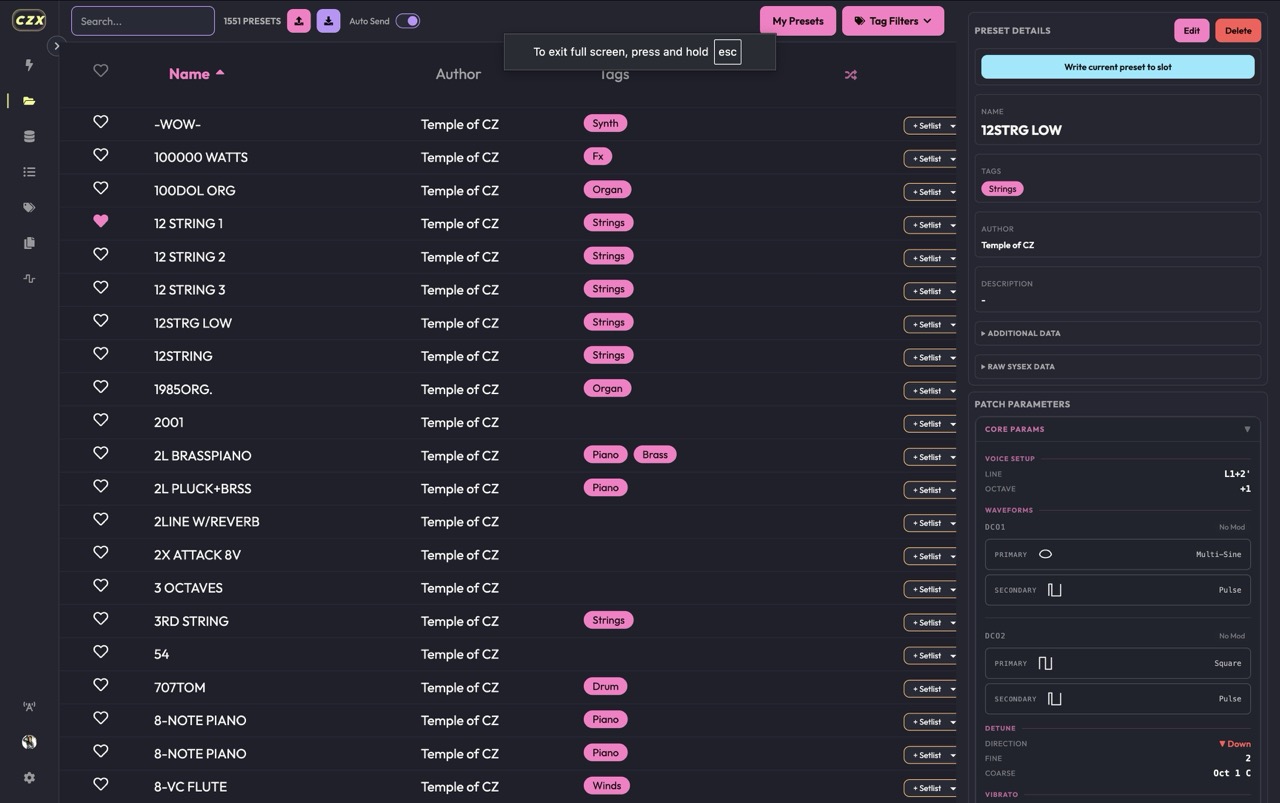Click the Brass tag on 2L BRASSPIANO
The width and height of the screenshot is (1280, 803).
pyautogui.click(x=655, y=454)
